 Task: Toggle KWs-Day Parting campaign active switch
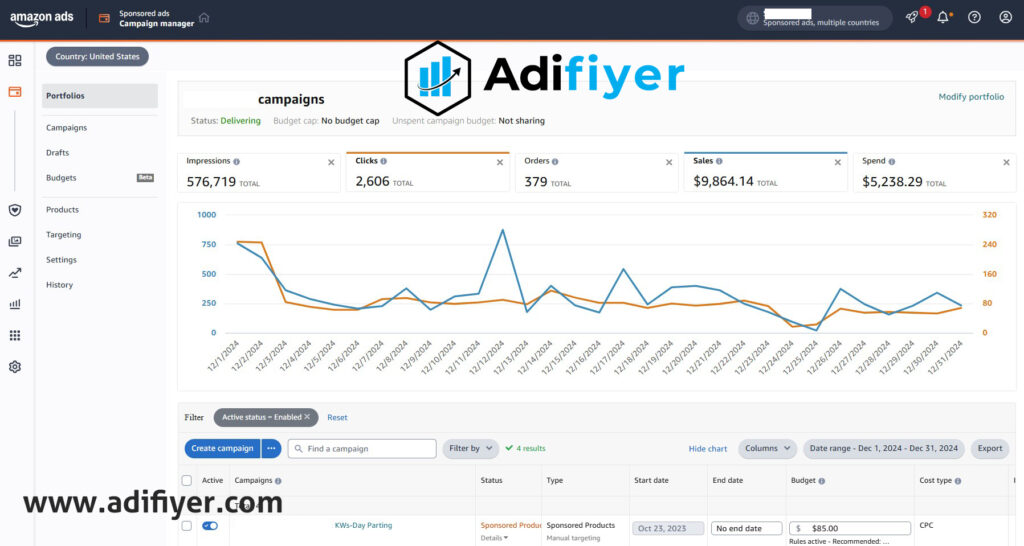point(210,526)
